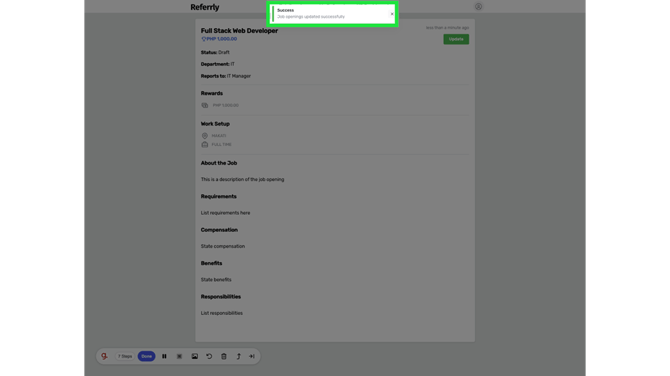Screen dimensions: 670x376
Task: Click the Success toast message text
Action: [x=311, y=17]
